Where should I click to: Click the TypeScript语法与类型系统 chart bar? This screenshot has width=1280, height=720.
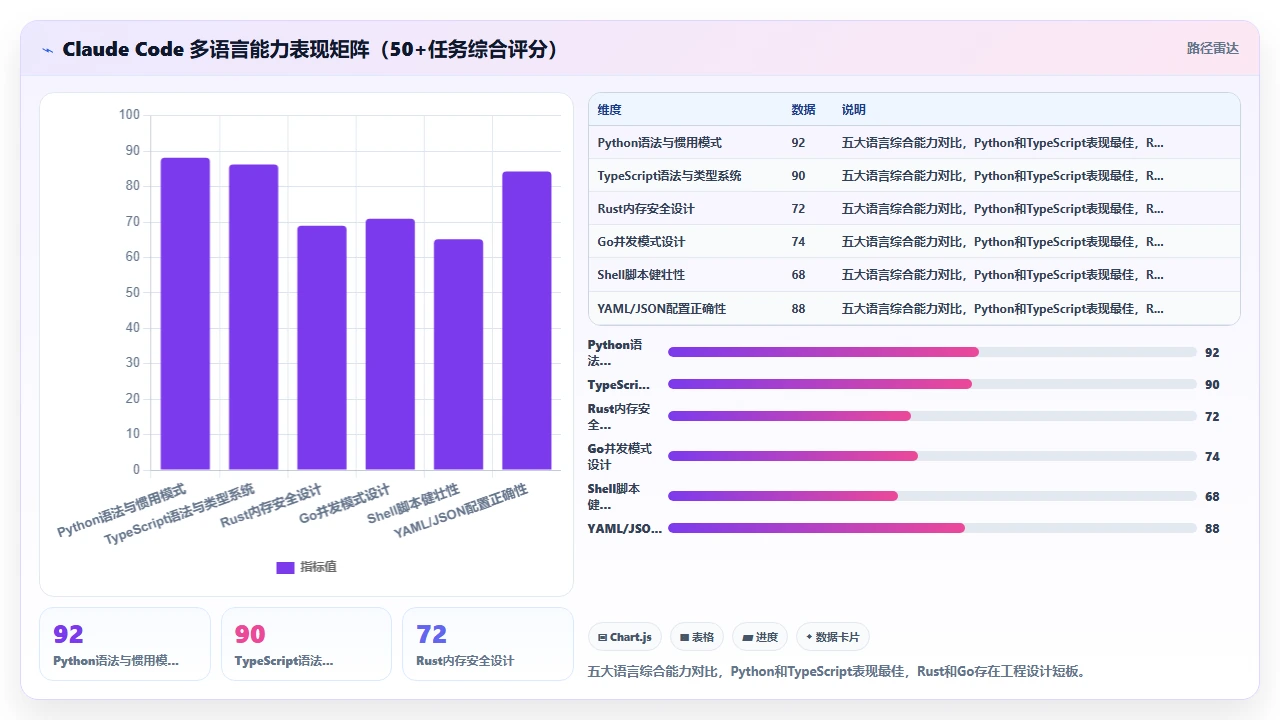(254, 317)
